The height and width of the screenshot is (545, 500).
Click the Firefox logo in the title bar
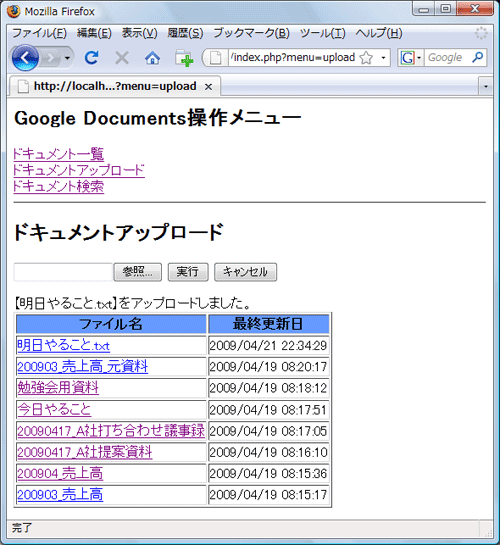tap(14, 11)
